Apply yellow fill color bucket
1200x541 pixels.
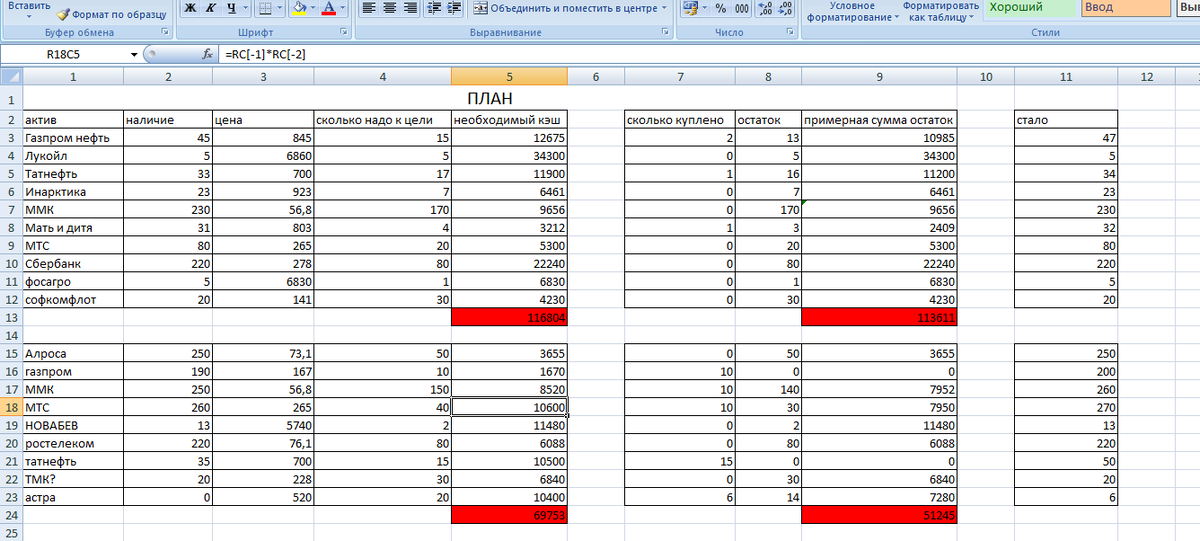coord(299,8)
